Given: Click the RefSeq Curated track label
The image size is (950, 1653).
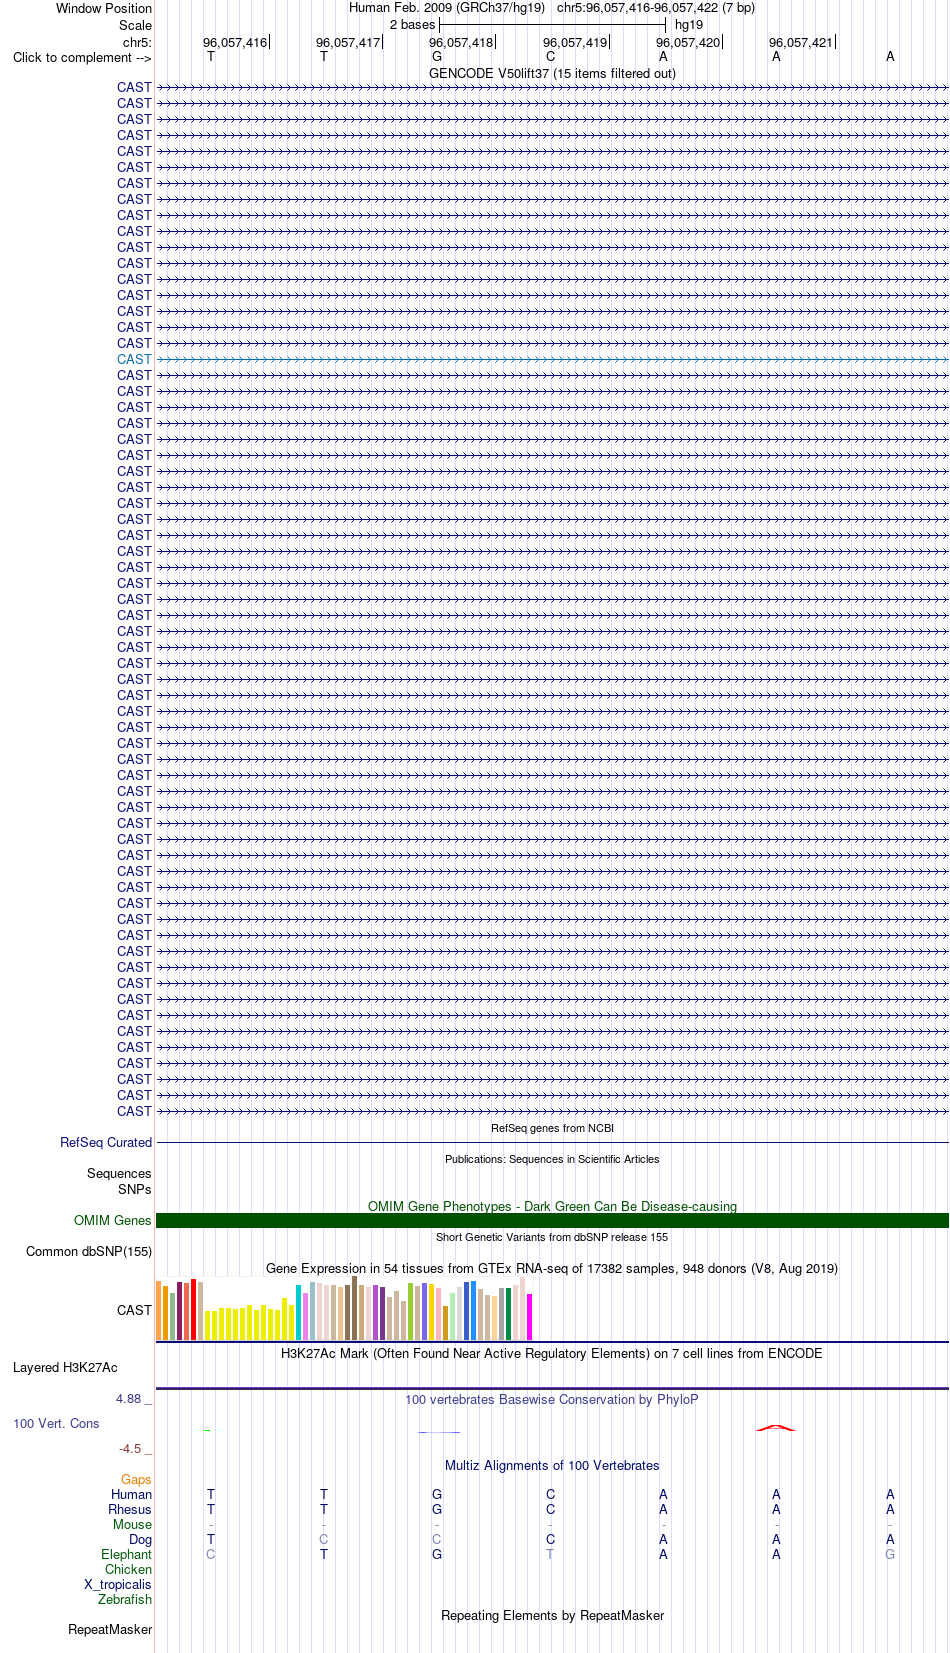Looking at the screenshot, I should pyautogui.click(x=106, y=1142).
